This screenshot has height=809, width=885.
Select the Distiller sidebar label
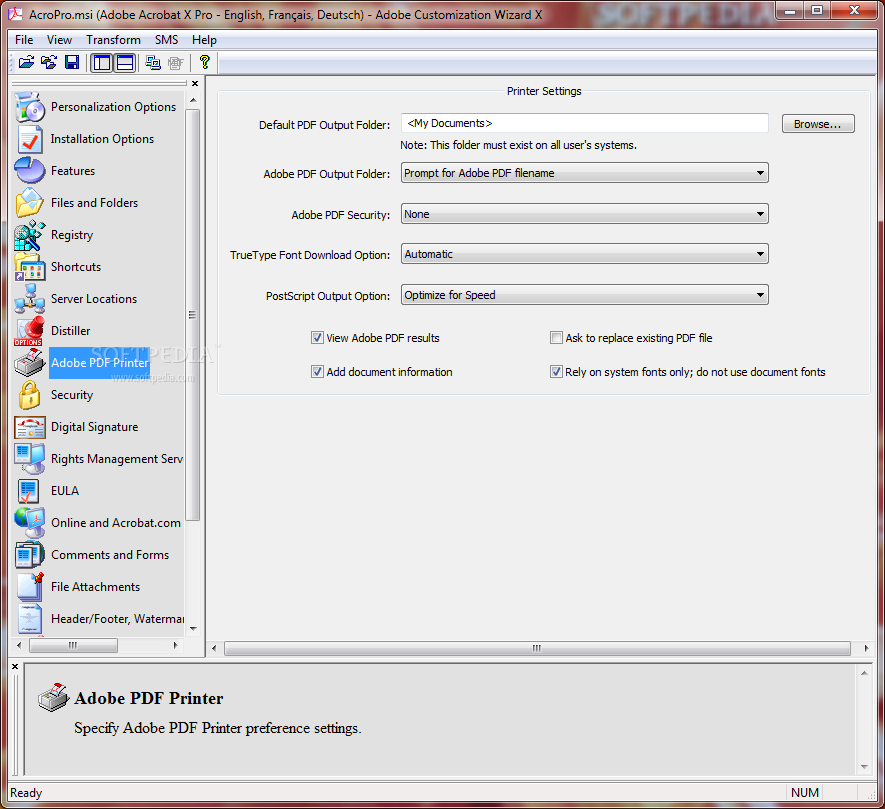click(71, 331)
